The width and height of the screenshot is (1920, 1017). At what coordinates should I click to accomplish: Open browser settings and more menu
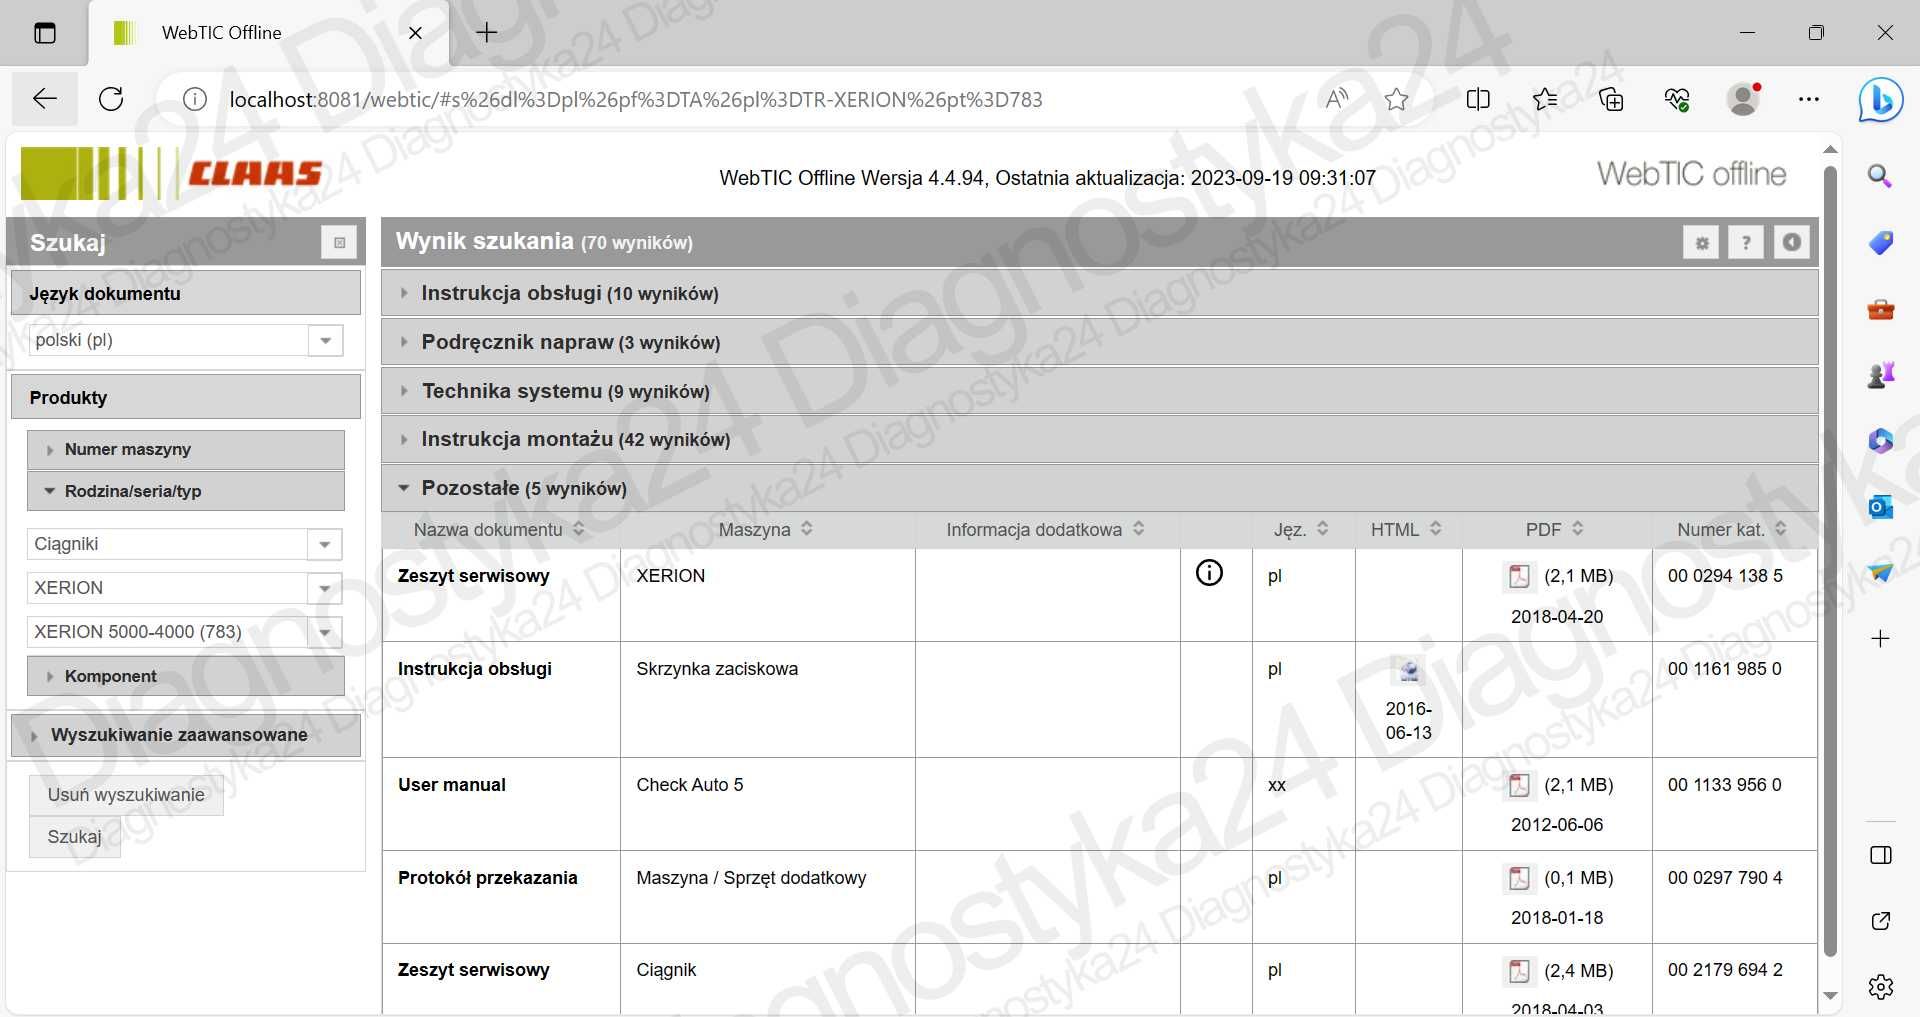[1808, 99]
